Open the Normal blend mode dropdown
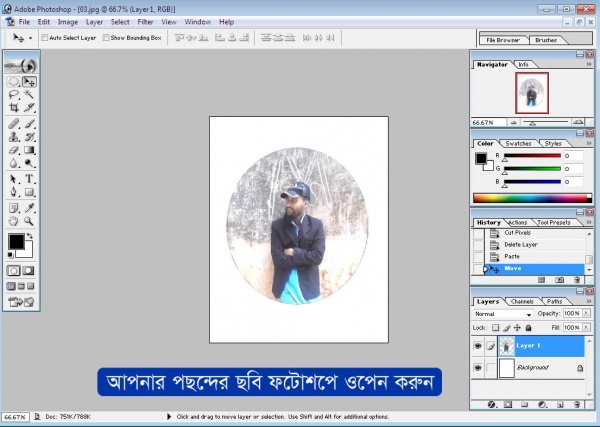 [x=503, y=314]
